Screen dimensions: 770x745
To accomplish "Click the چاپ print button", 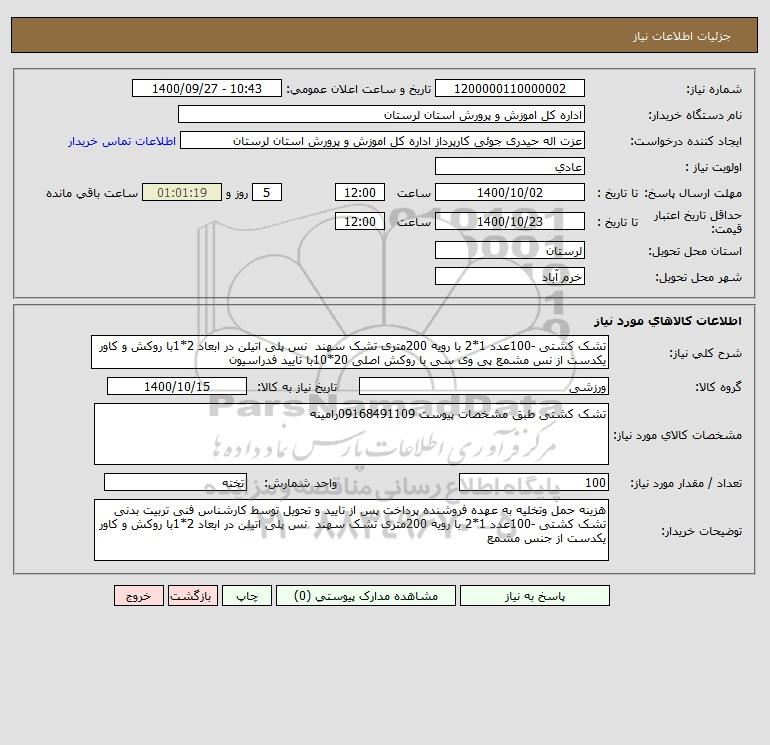I will pyautogui.click(x=247, y=596).
